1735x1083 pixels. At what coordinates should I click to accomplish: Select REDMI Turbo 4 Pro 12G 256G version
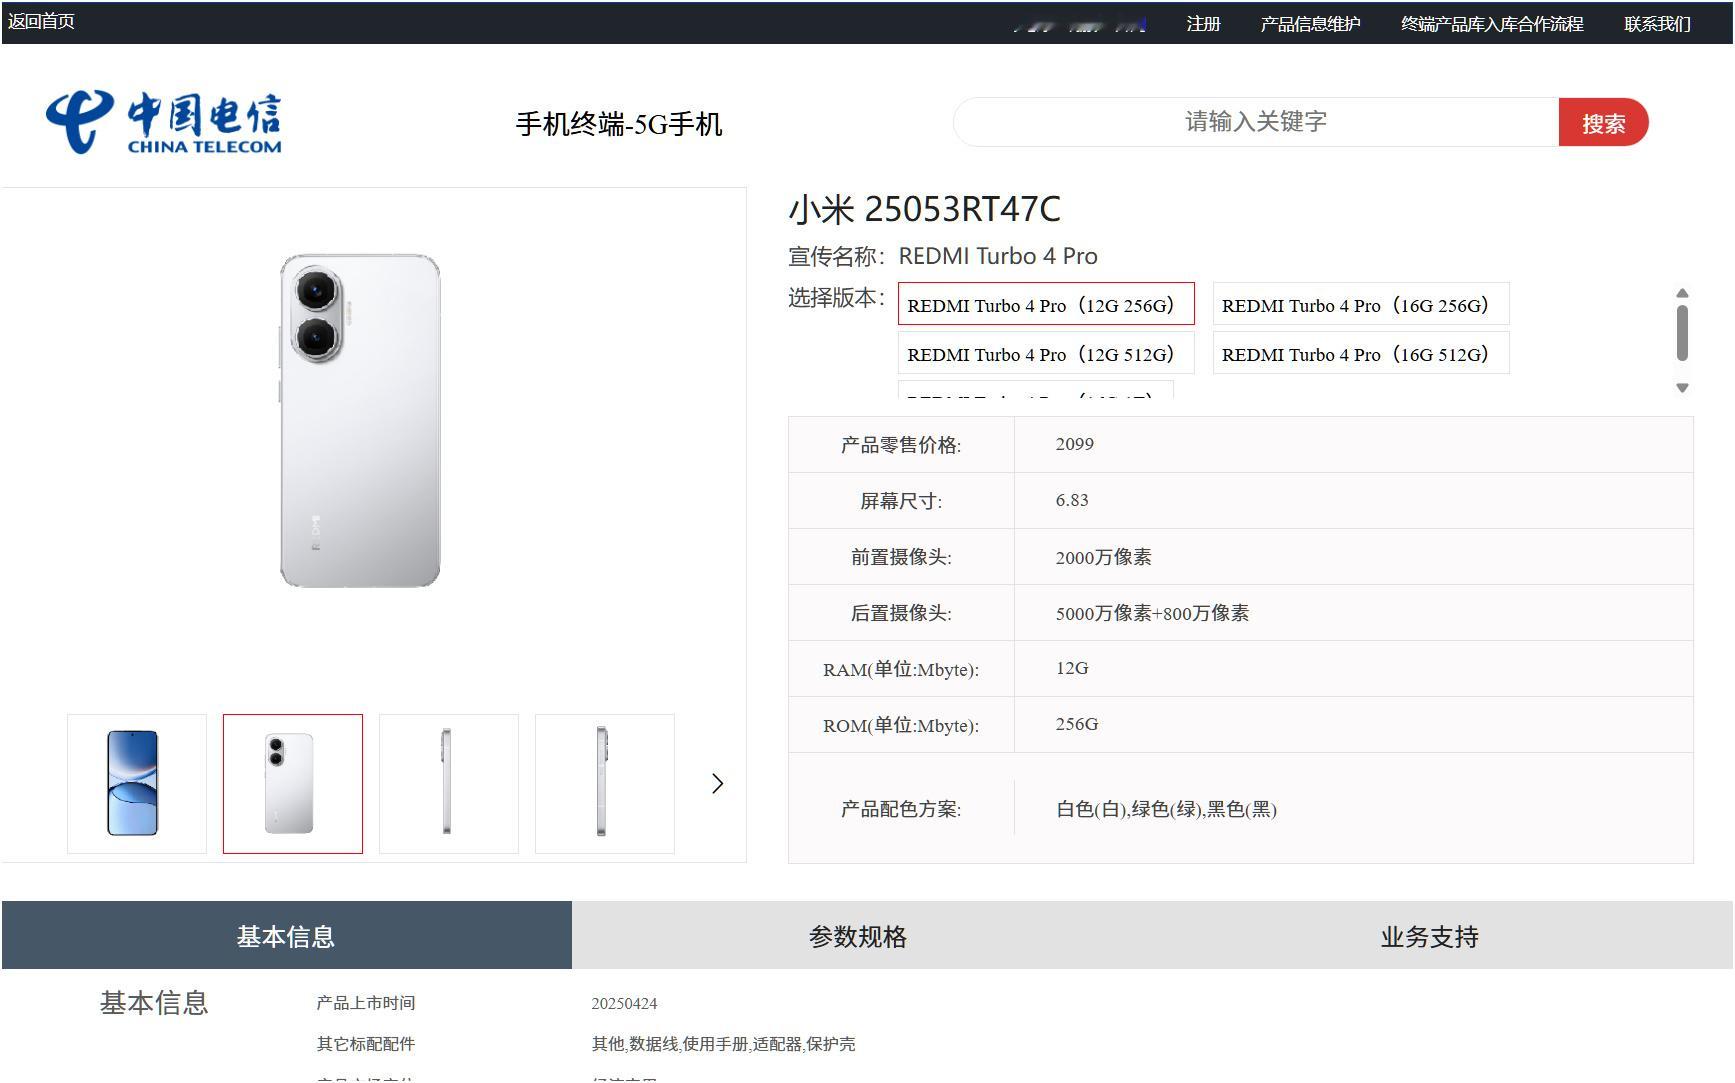coord(1046,305)
